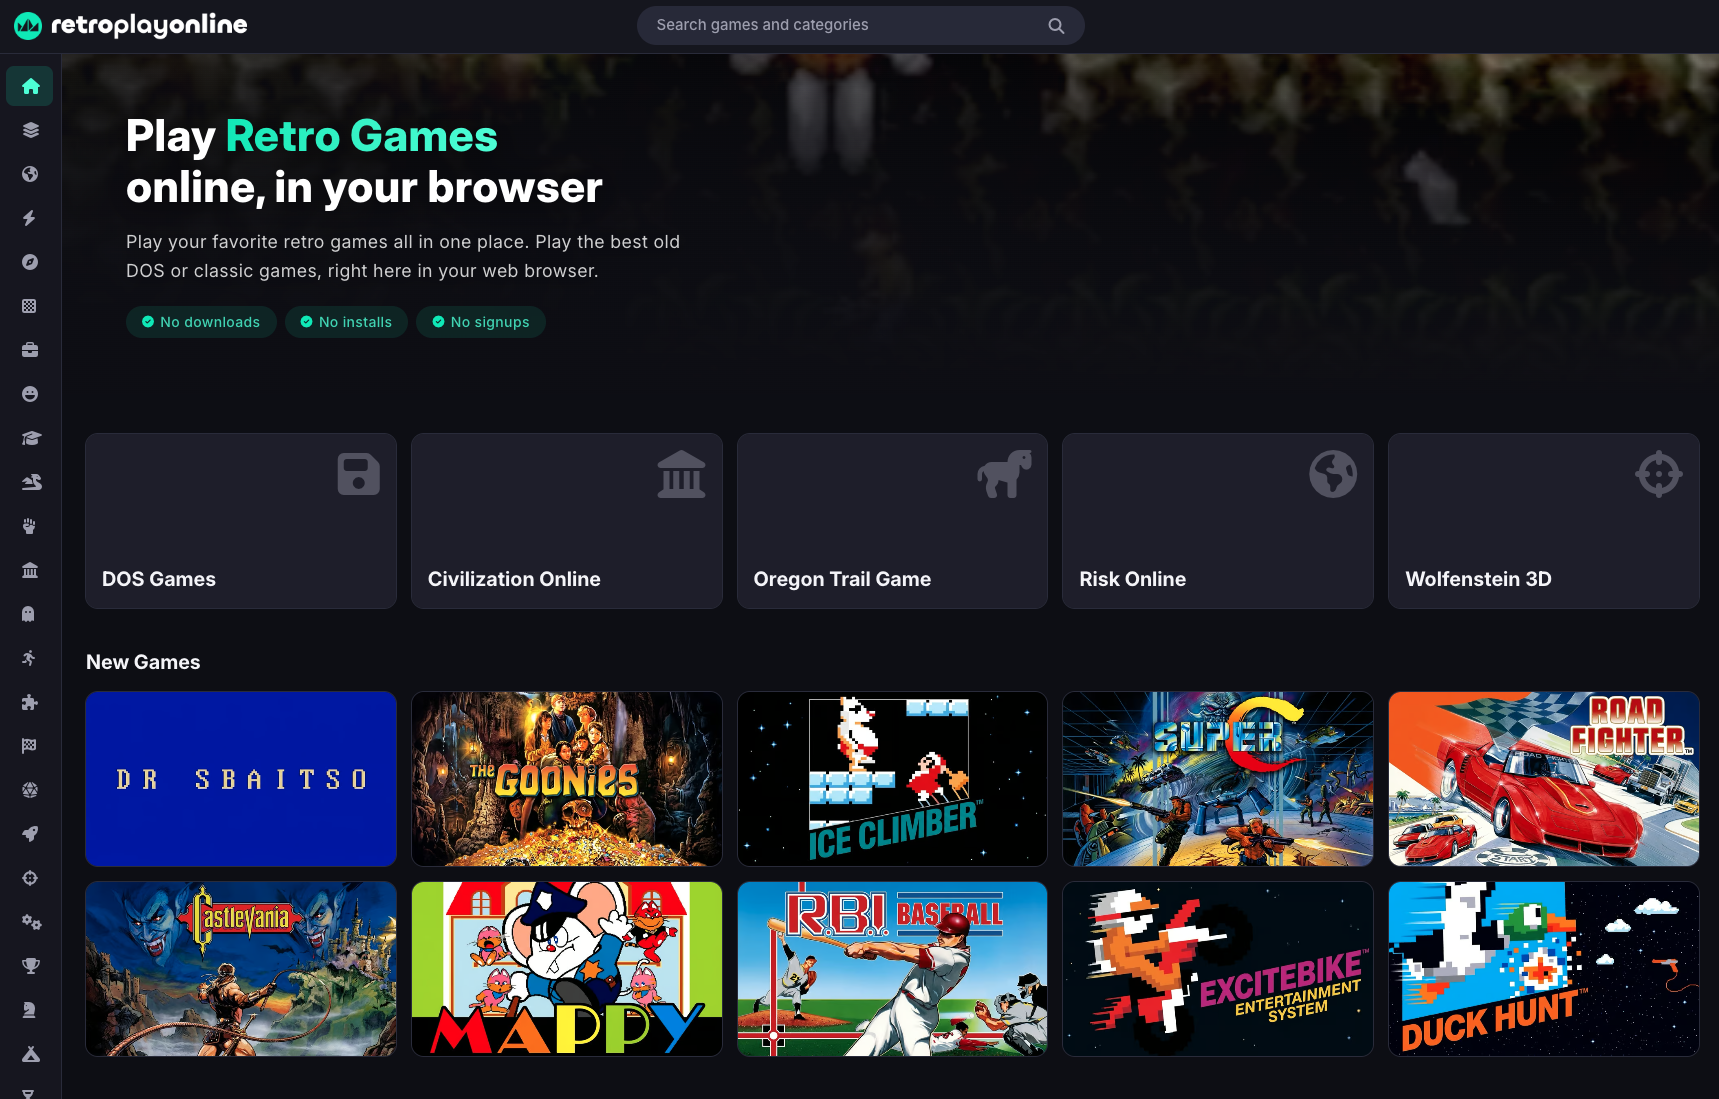Launch the Road Fighter game thumbnail

pos(1544,779)
